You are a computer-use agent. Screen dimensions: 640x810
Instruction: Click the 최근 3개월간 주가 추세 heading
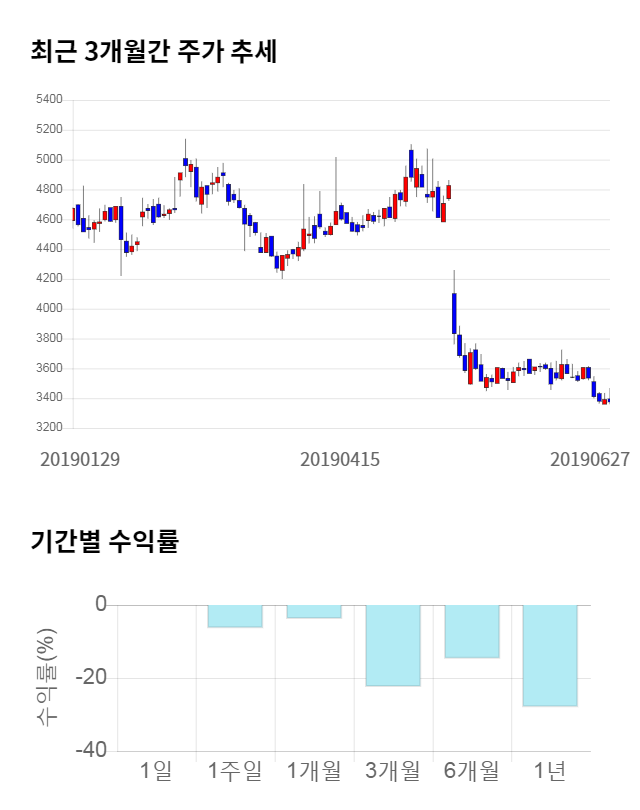154,52
